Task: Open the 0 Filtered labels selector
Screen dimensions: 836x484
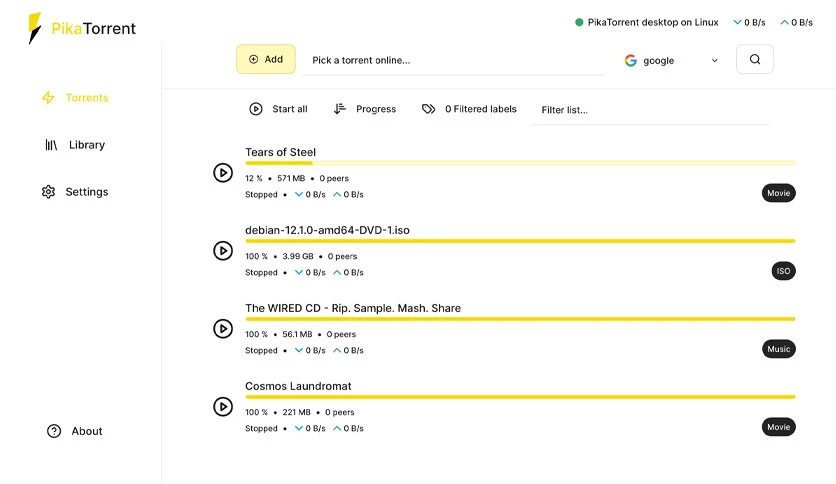Action: (469, 109)
